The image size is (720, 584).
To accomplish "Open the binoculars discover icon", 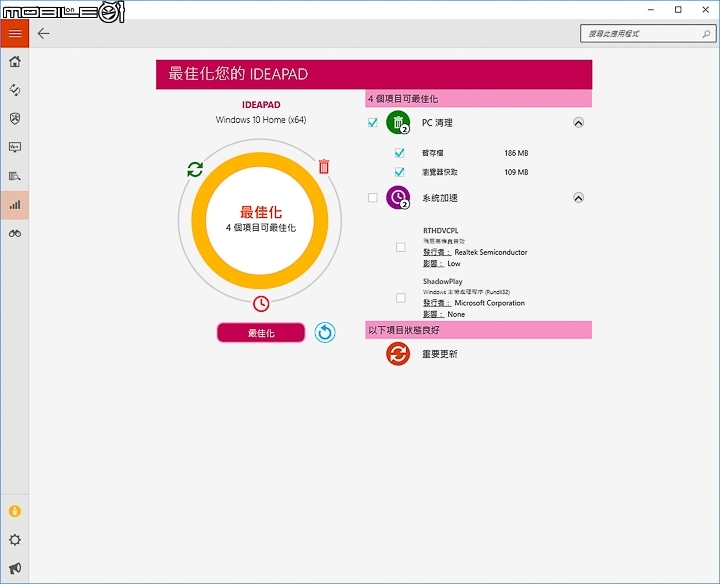I will coord(15,234).
